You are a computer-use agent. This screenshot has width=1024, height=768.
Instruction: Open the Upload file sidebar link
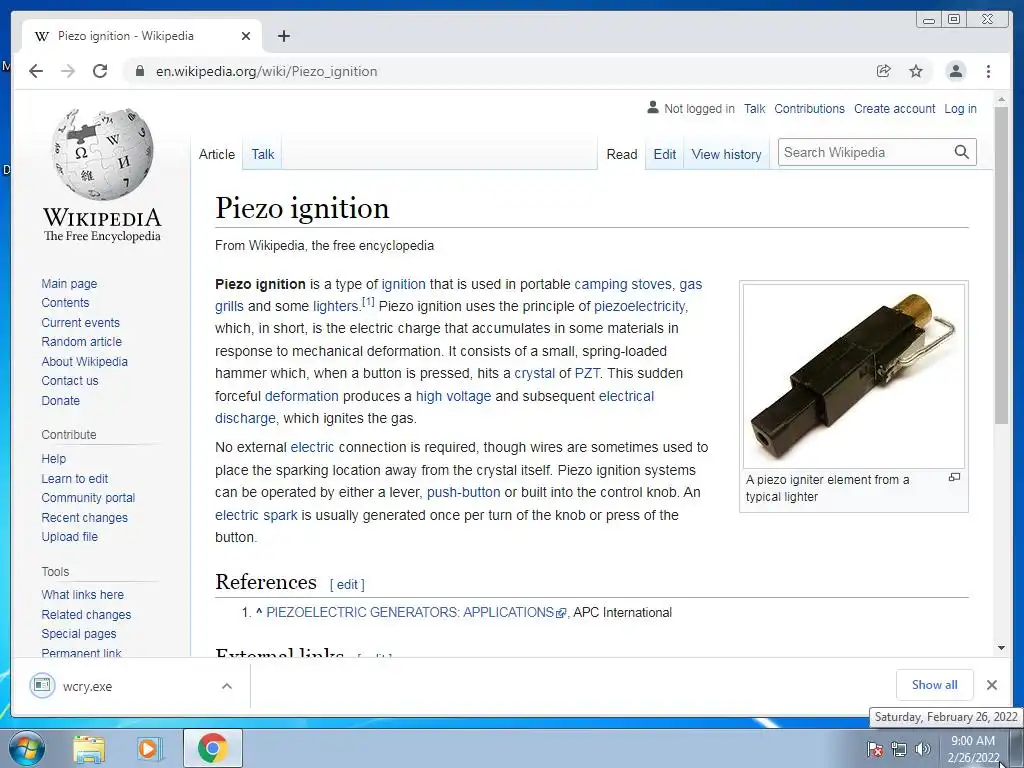click(69, 536)
